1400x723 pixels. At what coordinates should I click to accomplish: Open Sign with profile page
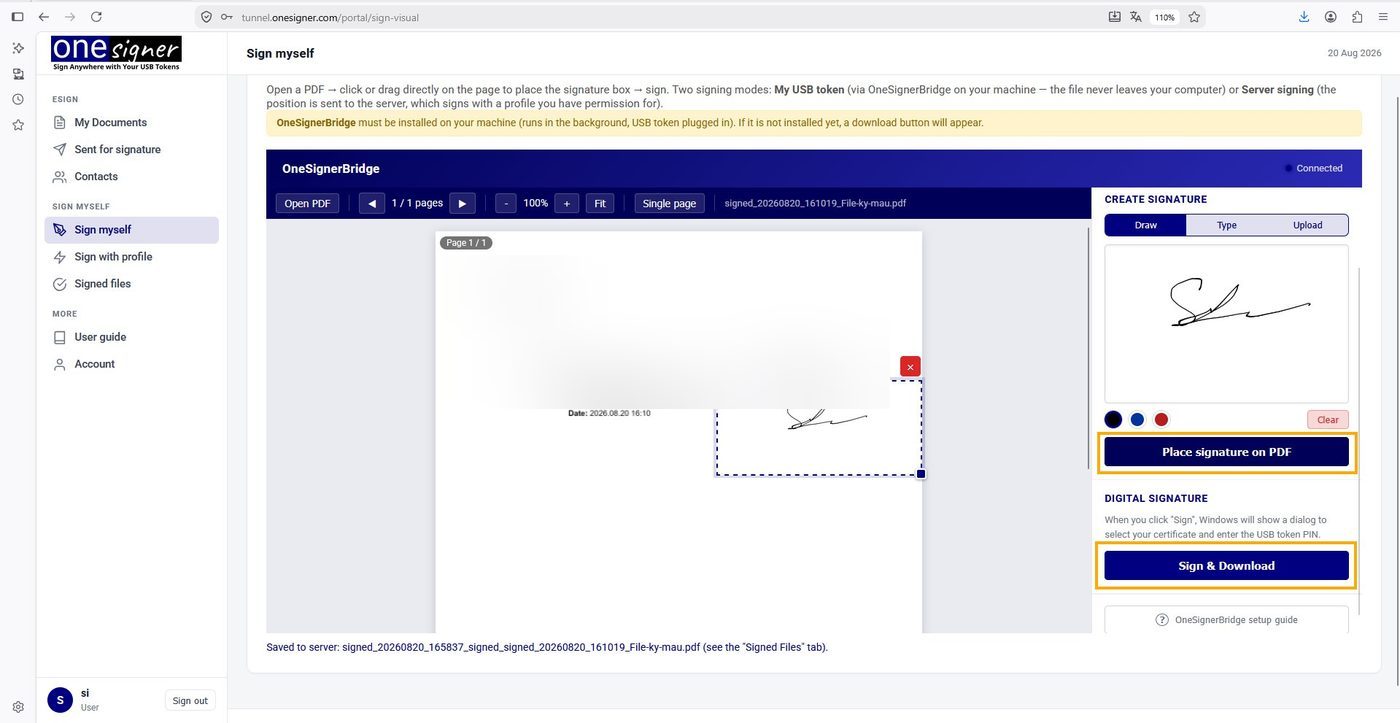(132, 257)
